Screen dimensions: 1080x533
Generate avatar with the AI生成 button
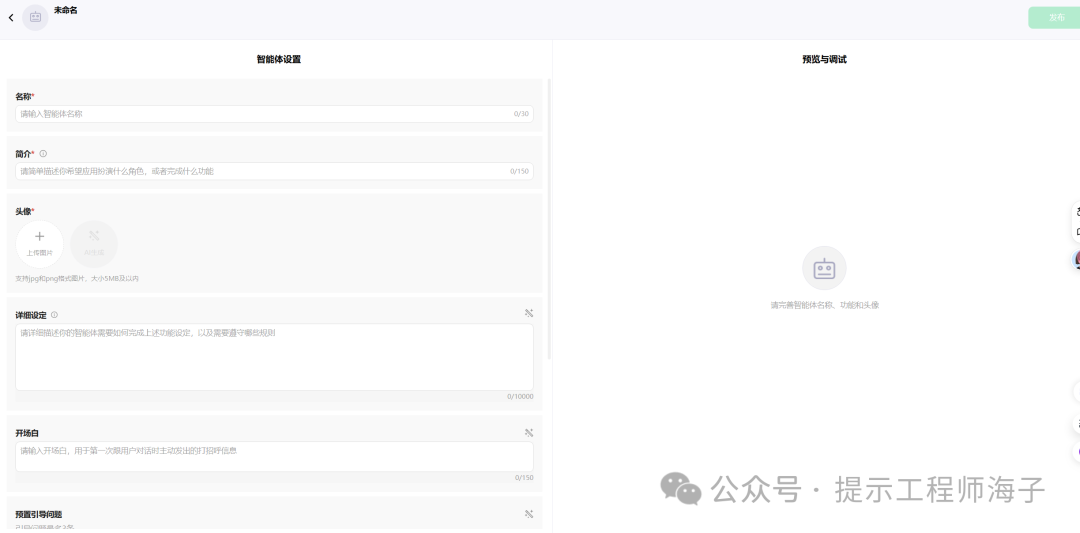[x=94, y=244]
